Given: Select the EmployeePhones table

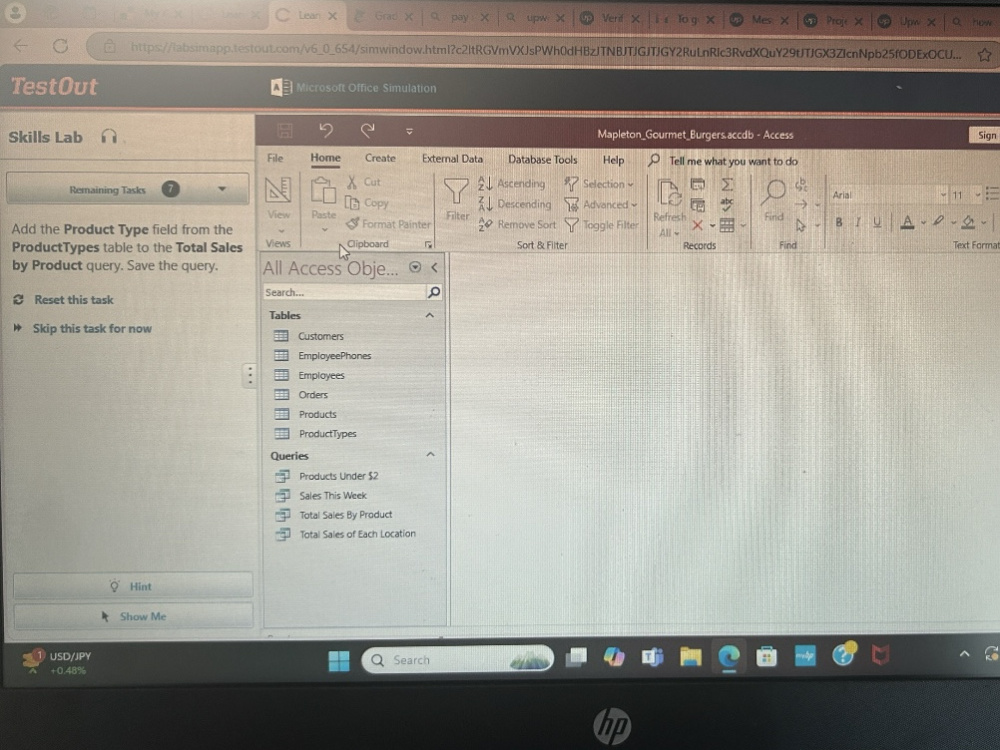Looking at the screenshot, I should [335, 356].
